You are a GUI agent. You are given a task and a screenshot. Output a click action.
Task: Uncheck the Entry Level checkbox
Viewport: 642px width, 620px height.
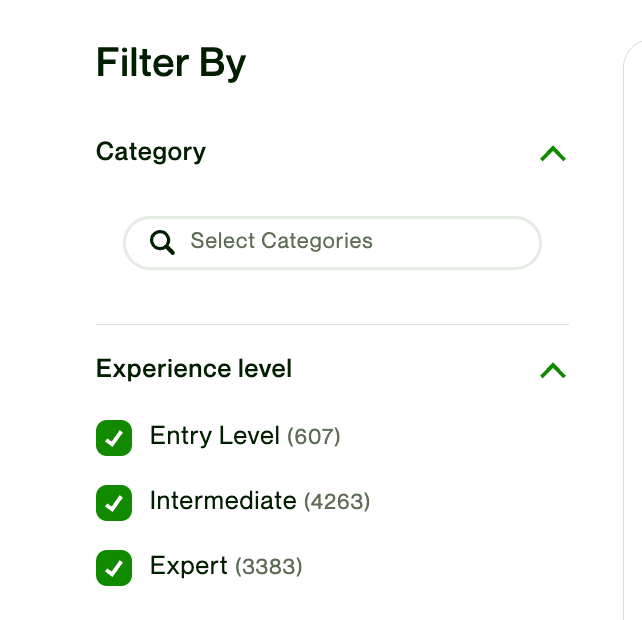(x=114, y=438)
